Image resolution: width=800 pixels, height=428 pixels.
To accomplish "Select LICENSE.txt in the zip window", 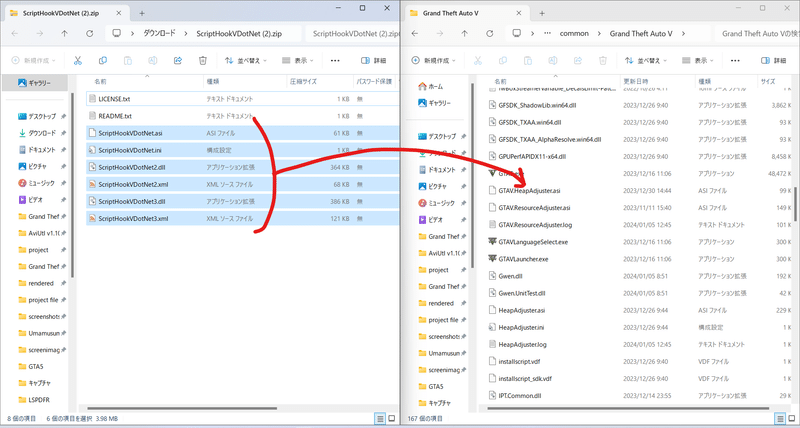I will tap(242, 99).
